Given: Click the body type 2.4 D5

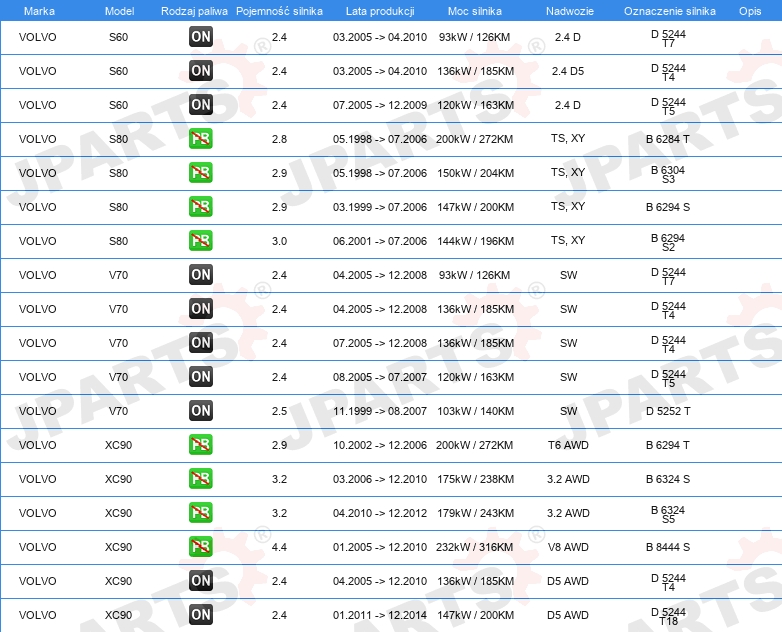Looking at the screenshot, I should 568,71.
